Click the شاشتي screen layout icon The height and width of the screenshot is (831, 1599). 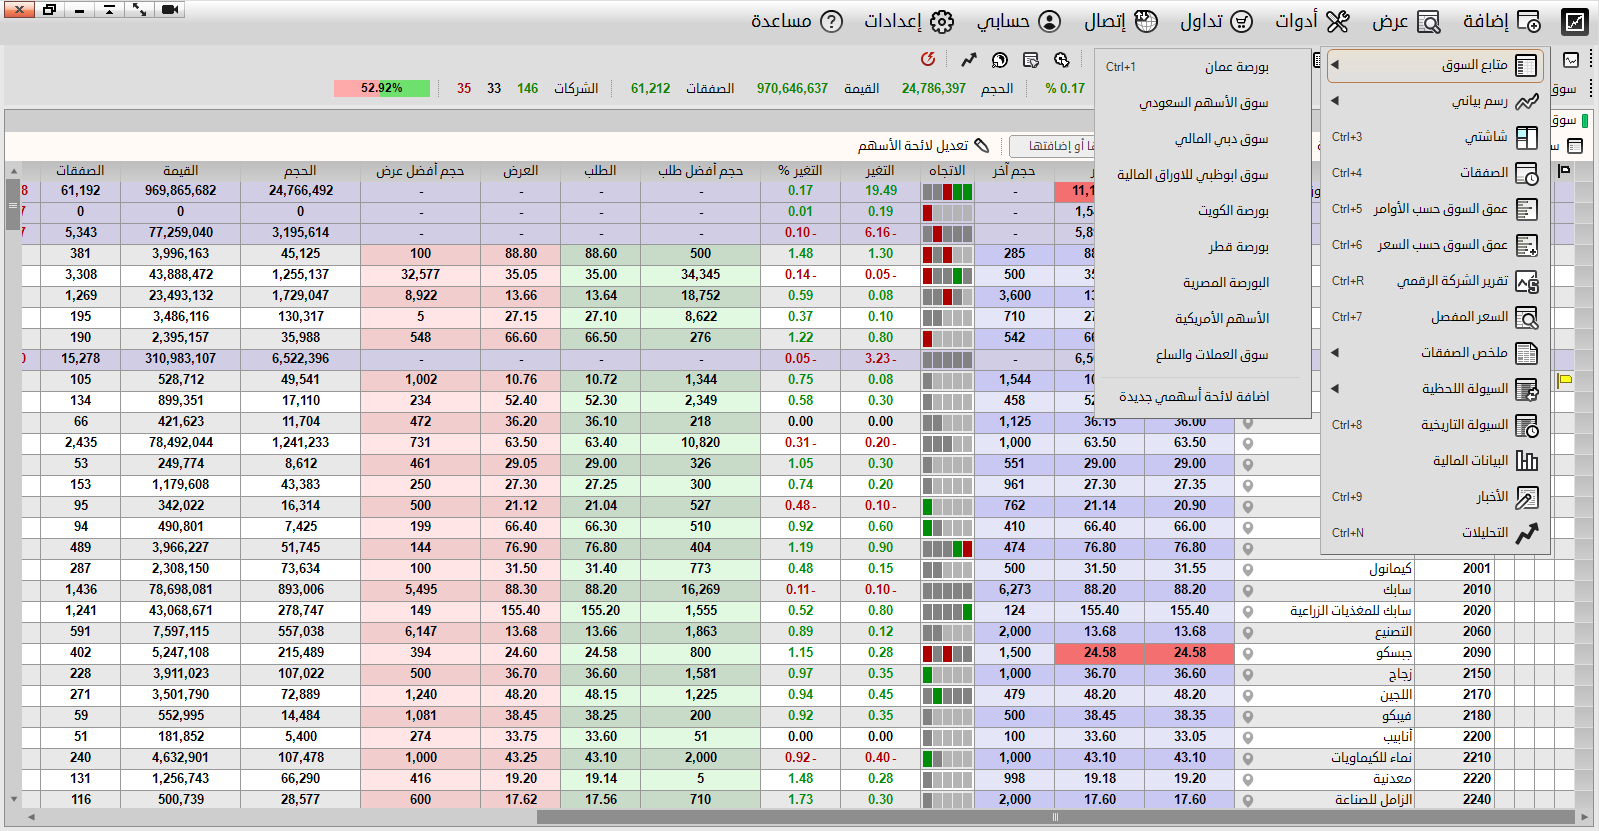tap(1527, 137)
